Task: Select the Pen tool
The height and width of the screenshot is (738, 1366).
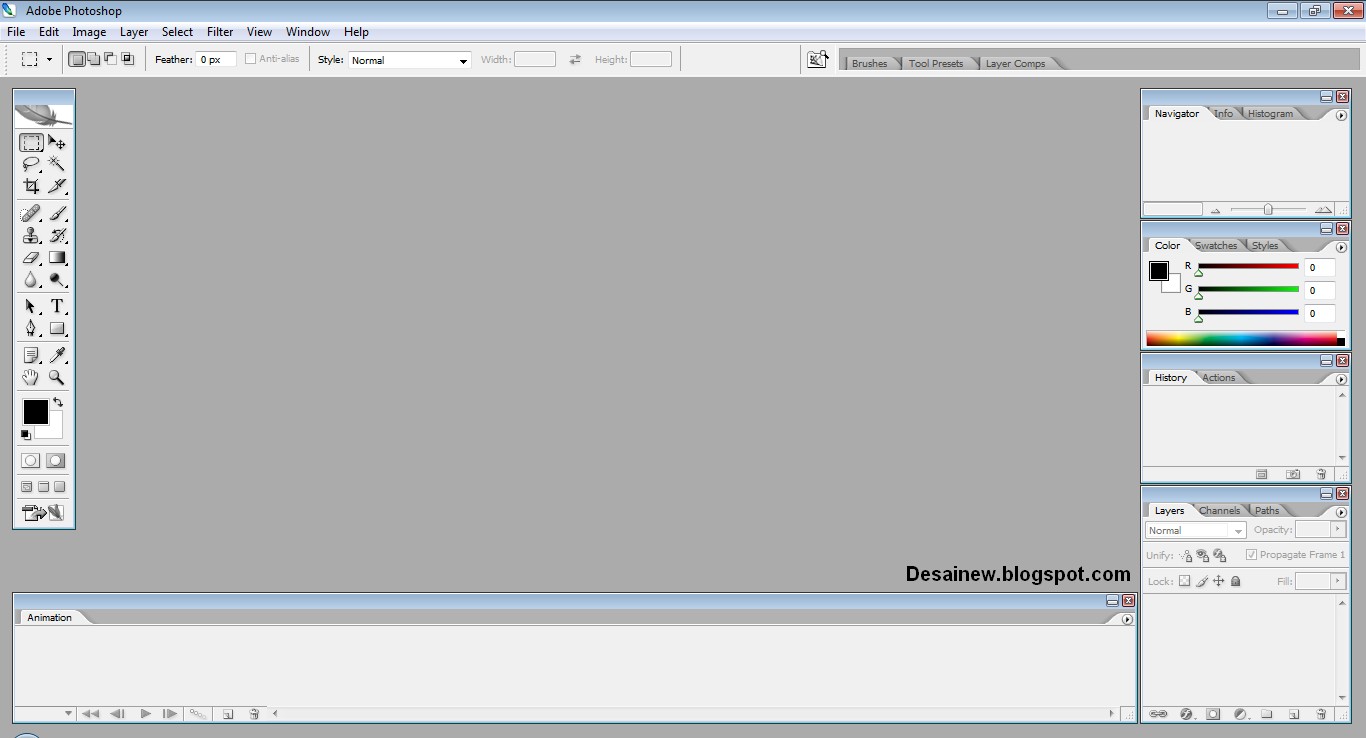Action: click(32, 328)
